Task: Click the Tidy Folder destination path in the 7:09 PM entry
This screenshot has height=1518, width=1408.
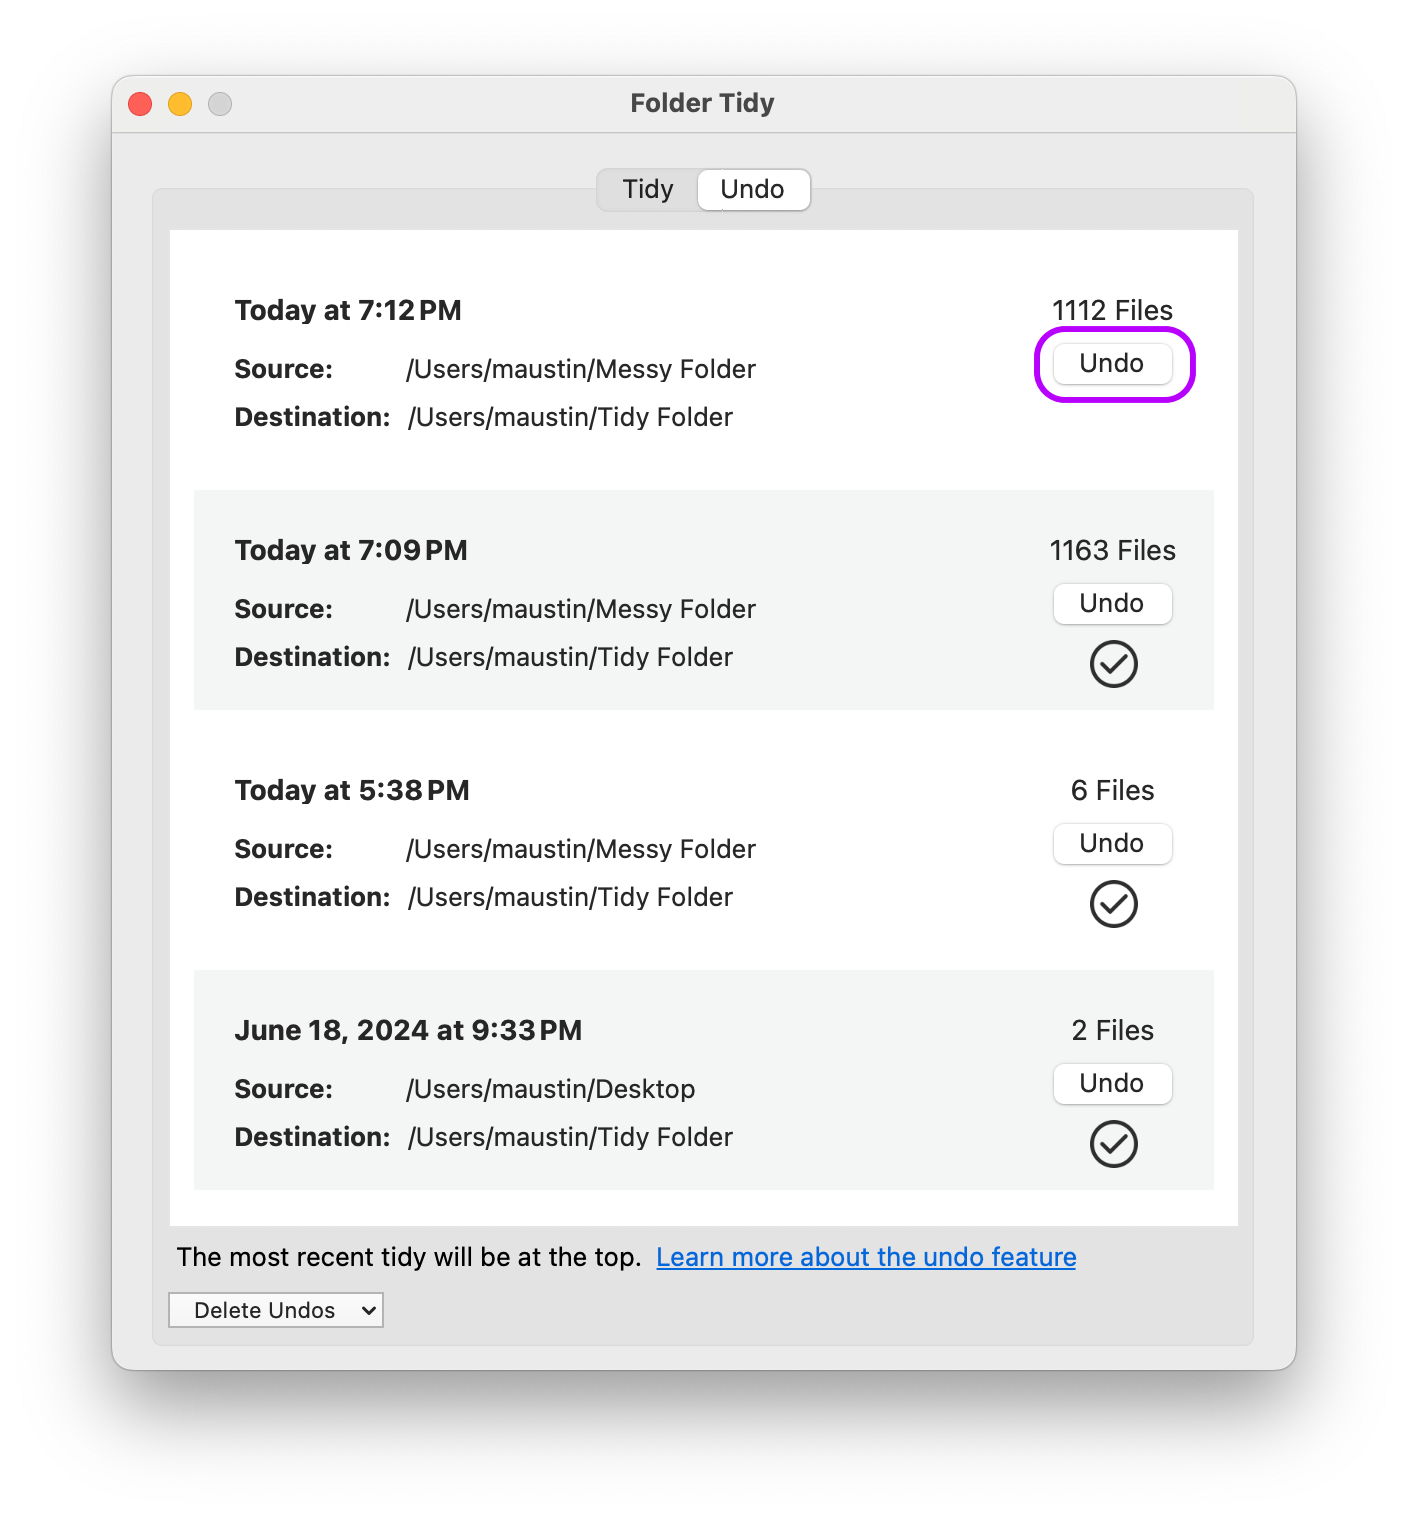Action: pos(570,657)
